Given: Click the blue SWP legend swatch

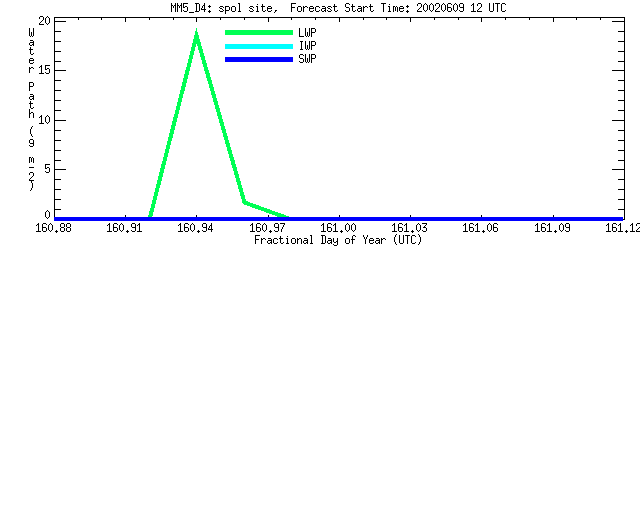Looking at the screenshot, I should [259, 60].
